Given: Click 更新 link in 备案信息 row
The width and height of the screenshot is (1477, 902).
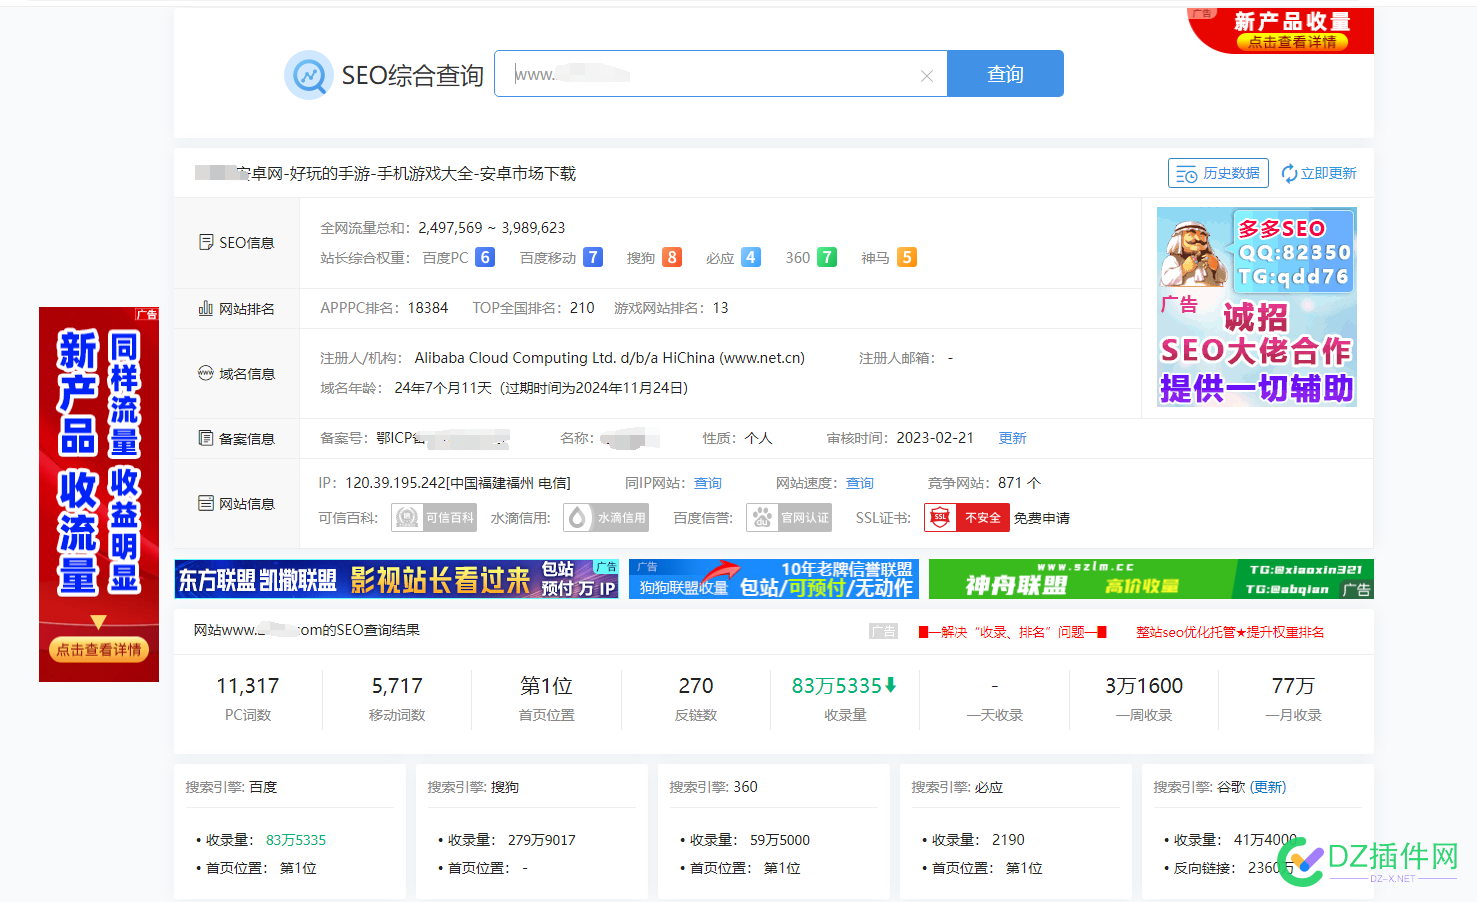Looking at the screenshot, I should (1012, 438).
